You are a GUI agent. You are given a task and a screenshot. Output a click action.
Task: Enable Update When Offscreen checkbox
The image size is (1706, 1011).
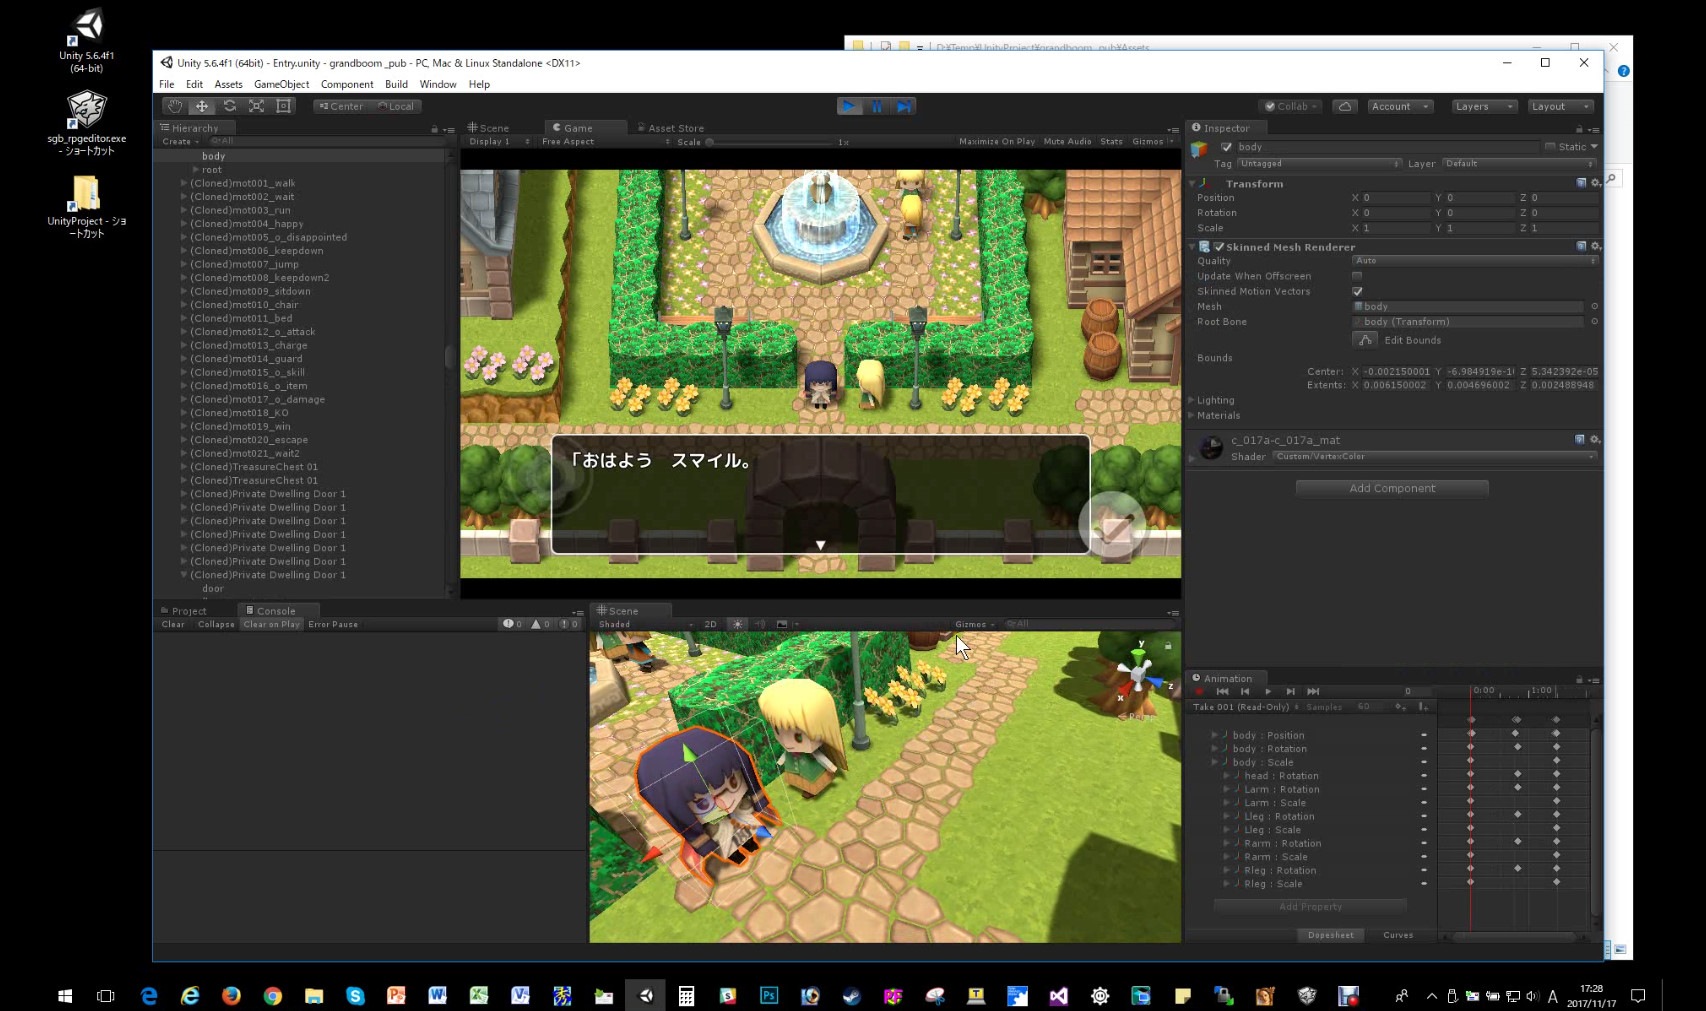tap(1357, 276)
